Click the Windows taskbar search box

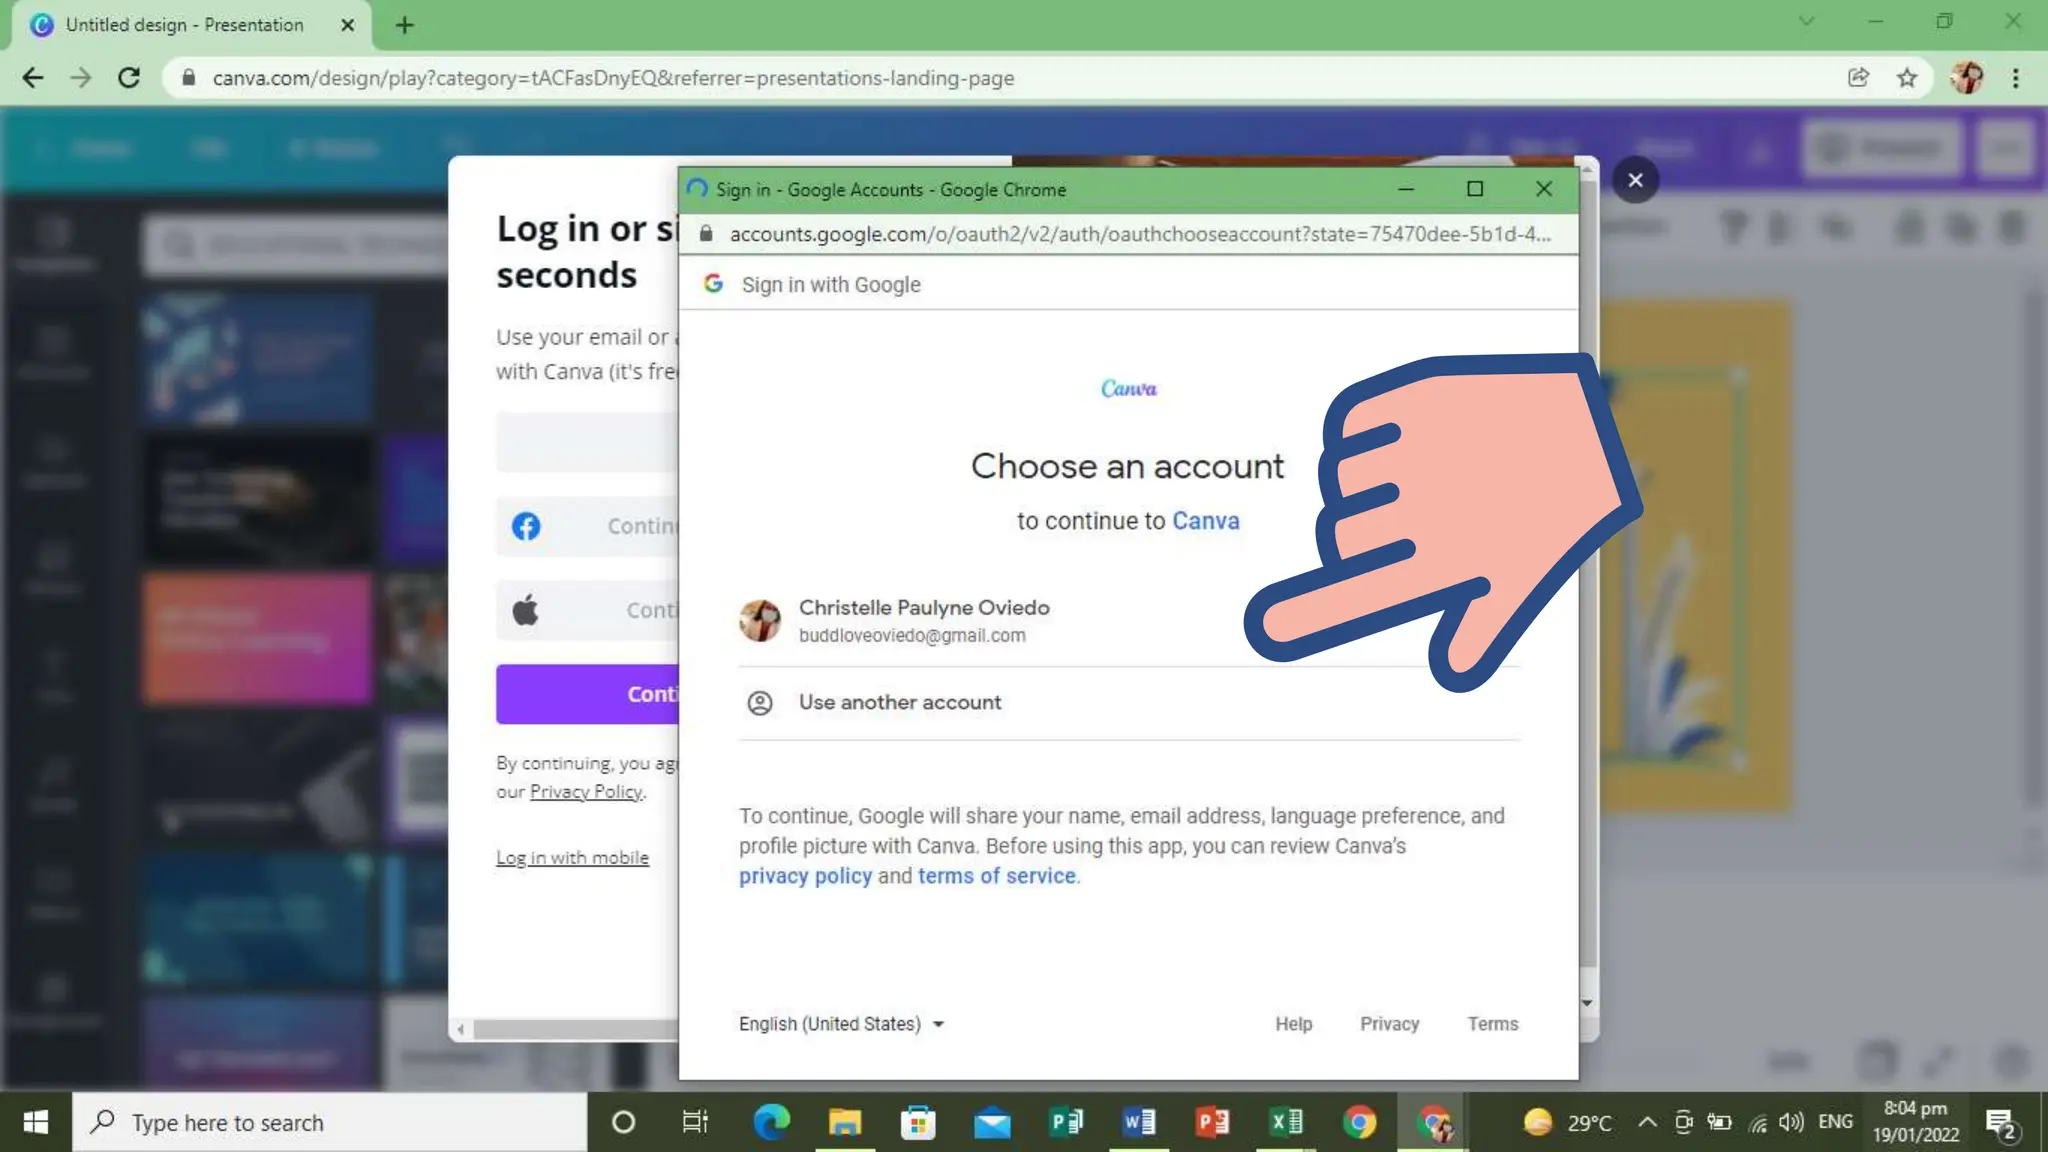pos(330,1122)
